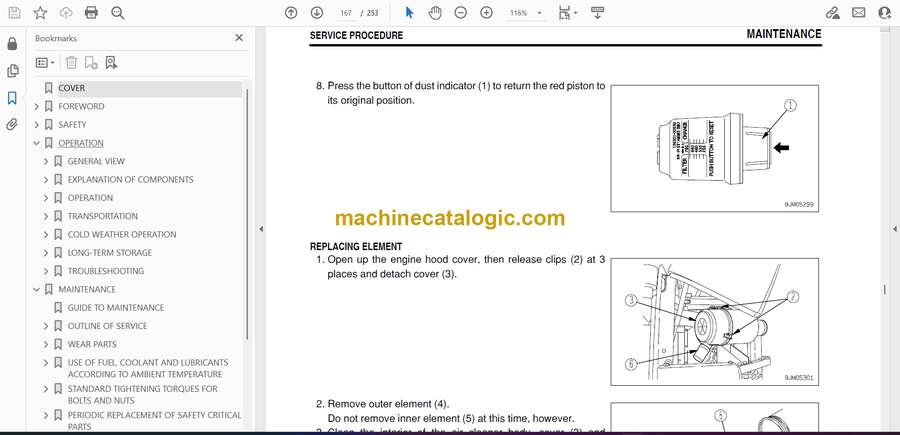Add a bookmark star to the file
The width and height of the screenshot is (900, 435).
point(40,13)
